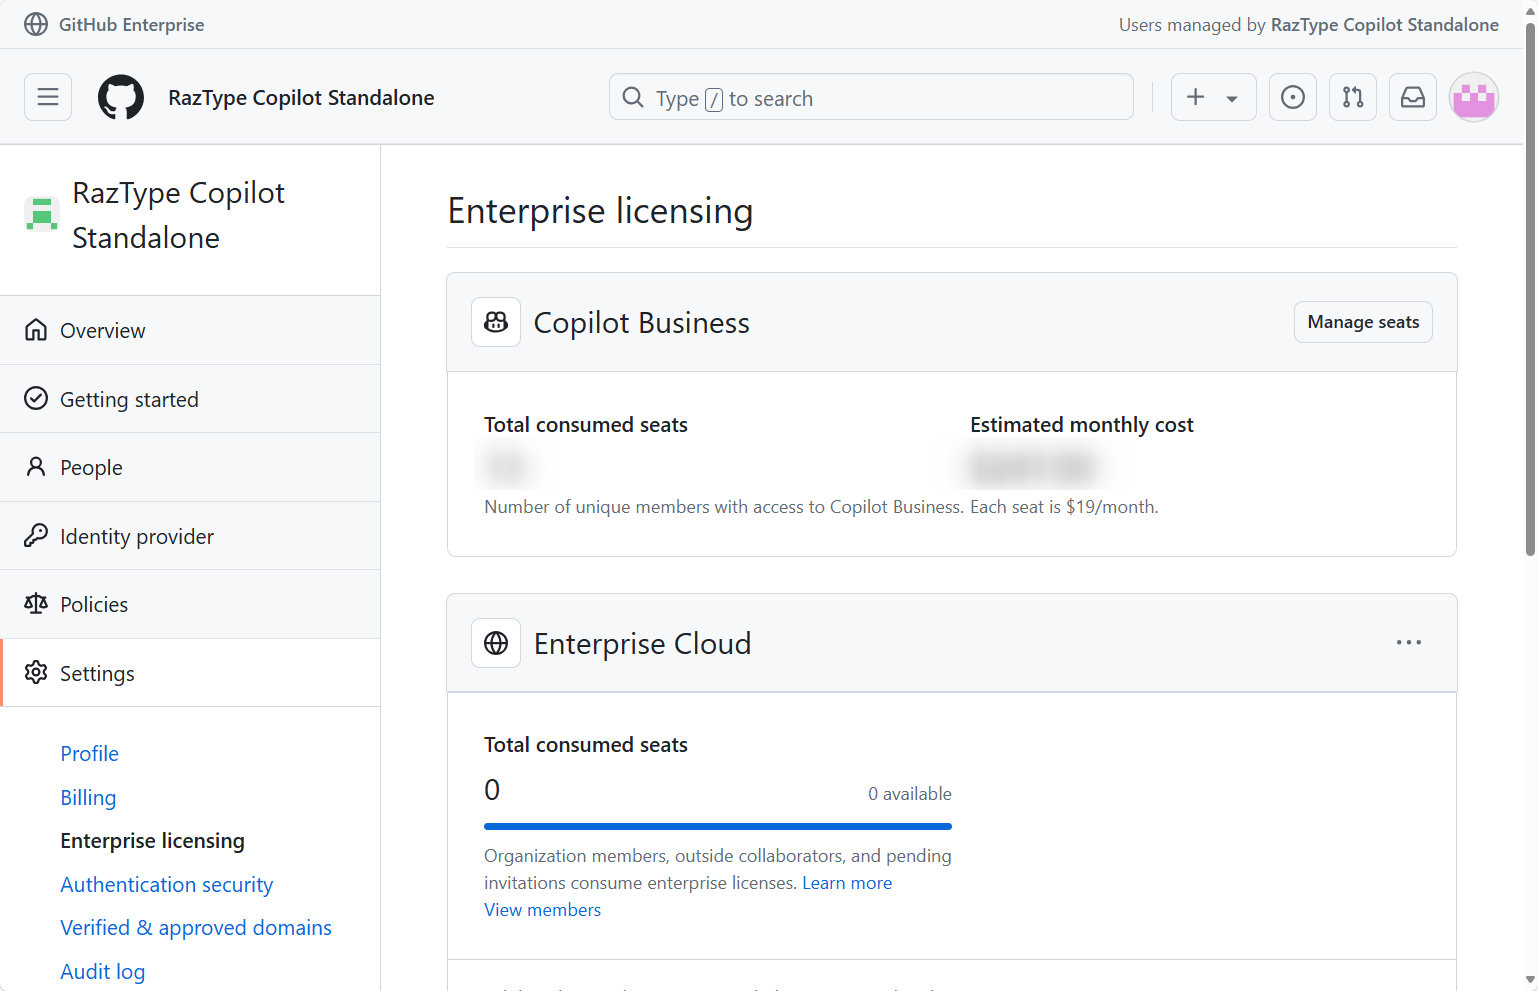Screen dimensions: 1538x991
Task: Open the hamburger navigation menu
Action: click(47, 97)
